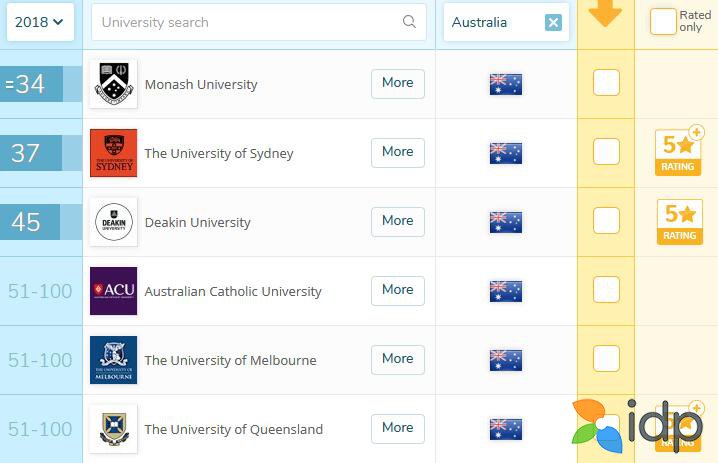Open The University of Melbourne link
Screen dimensions: 718x463
pyautogui.click(x=230, y=360)
